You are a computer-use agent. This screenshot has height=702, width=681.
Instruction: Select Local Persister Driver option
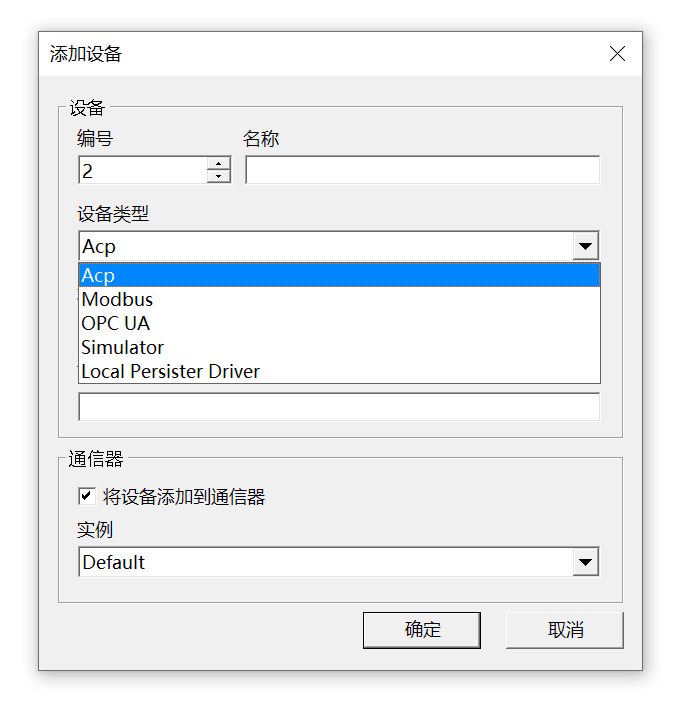pos(339,371)
